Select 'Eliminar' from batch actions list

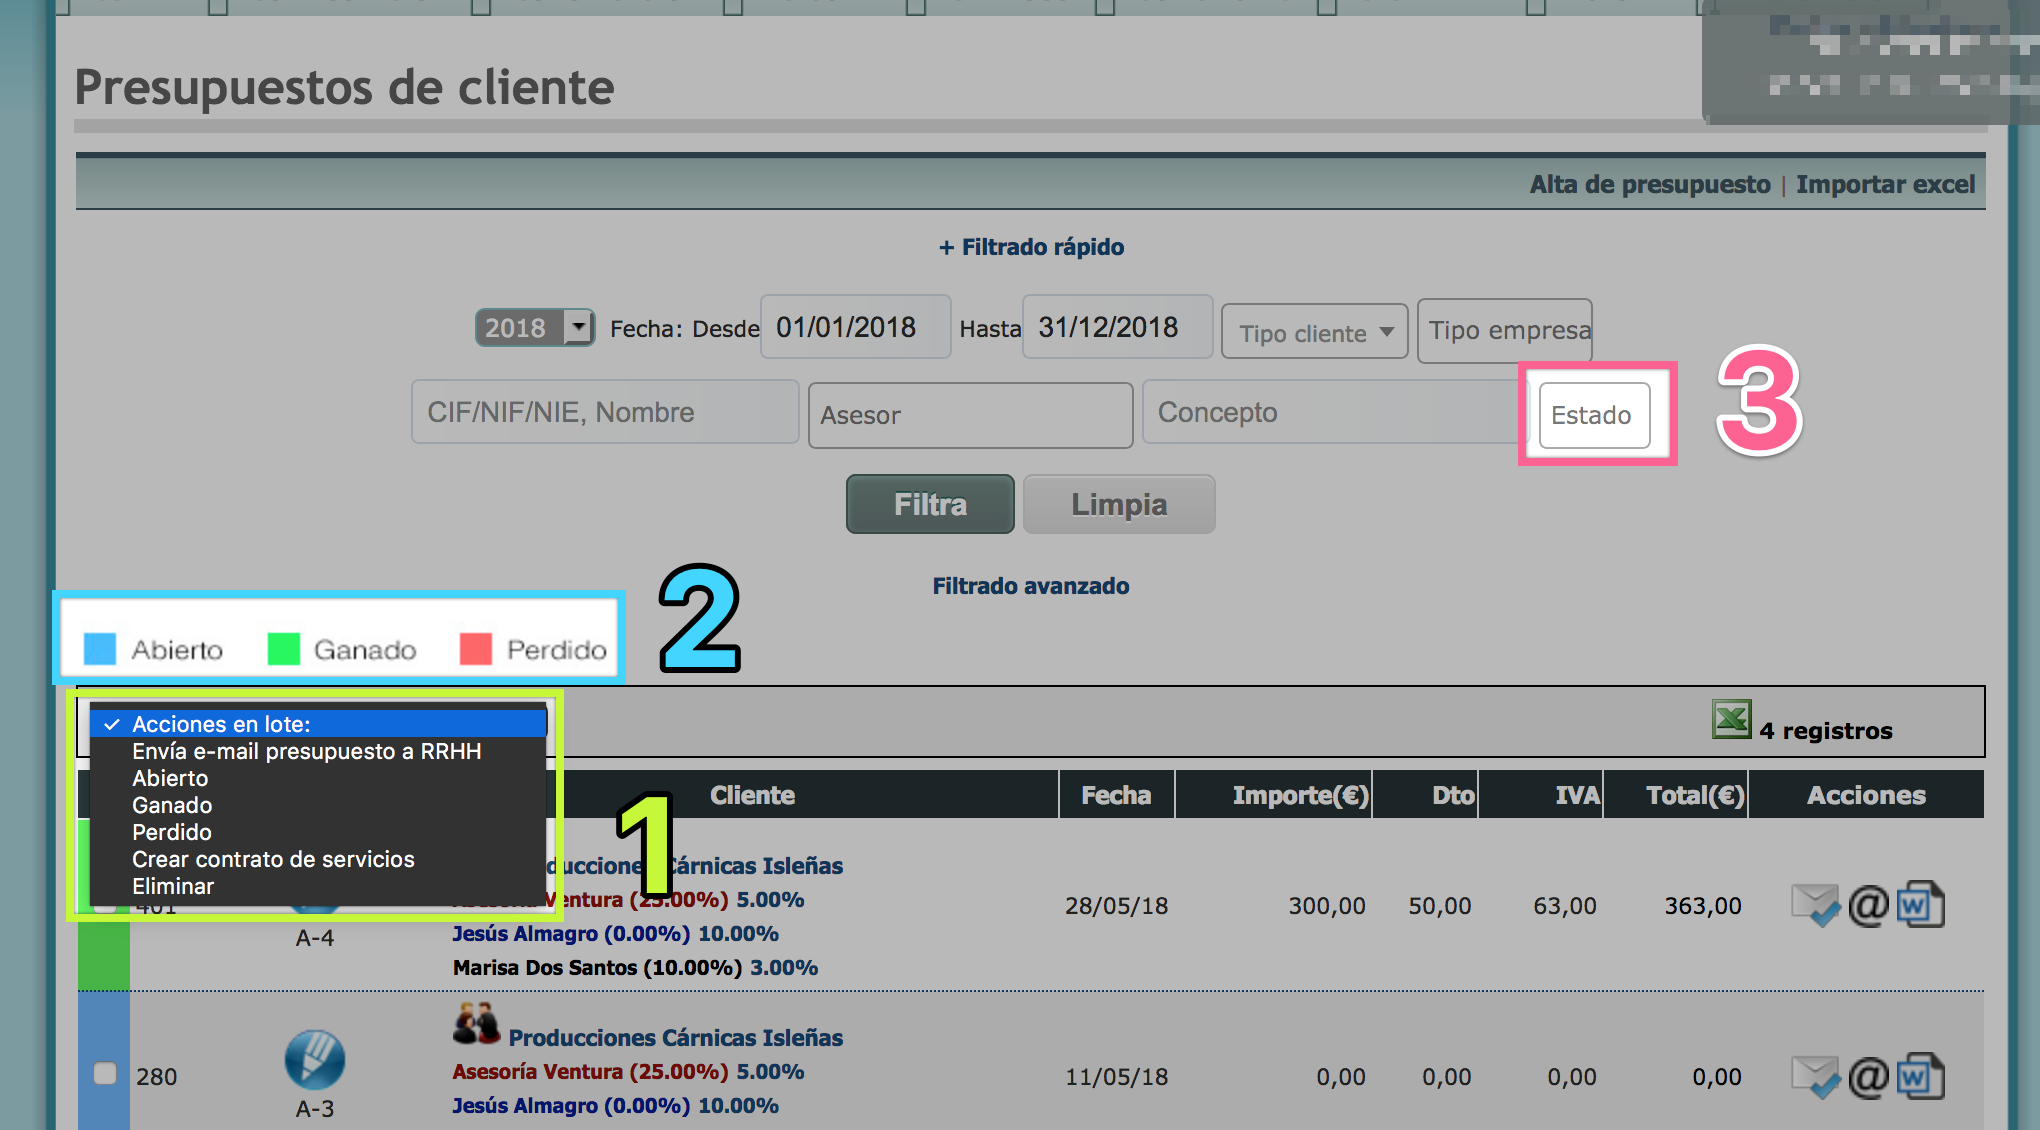pos(173,886)
